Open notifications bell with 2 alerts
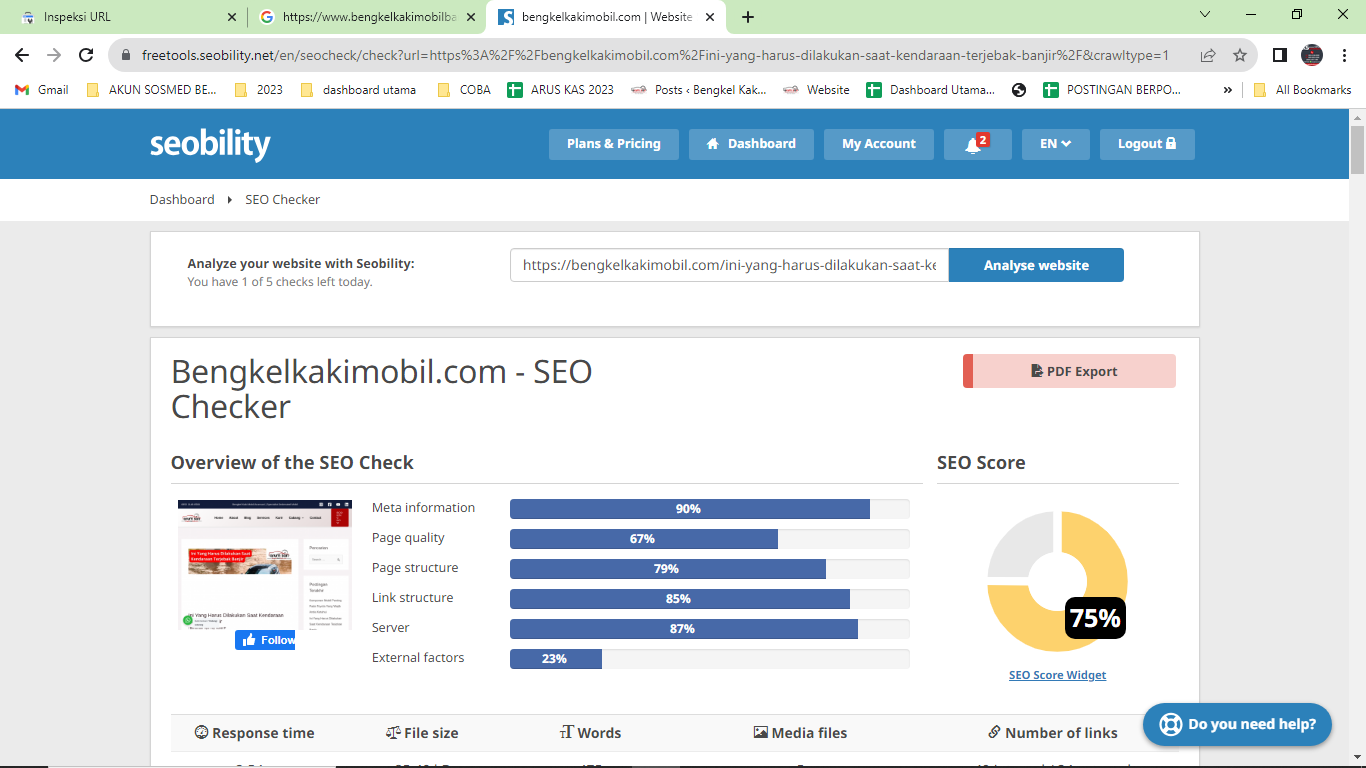This screenshot has height=768, width=1366. (x=977, y=144)
